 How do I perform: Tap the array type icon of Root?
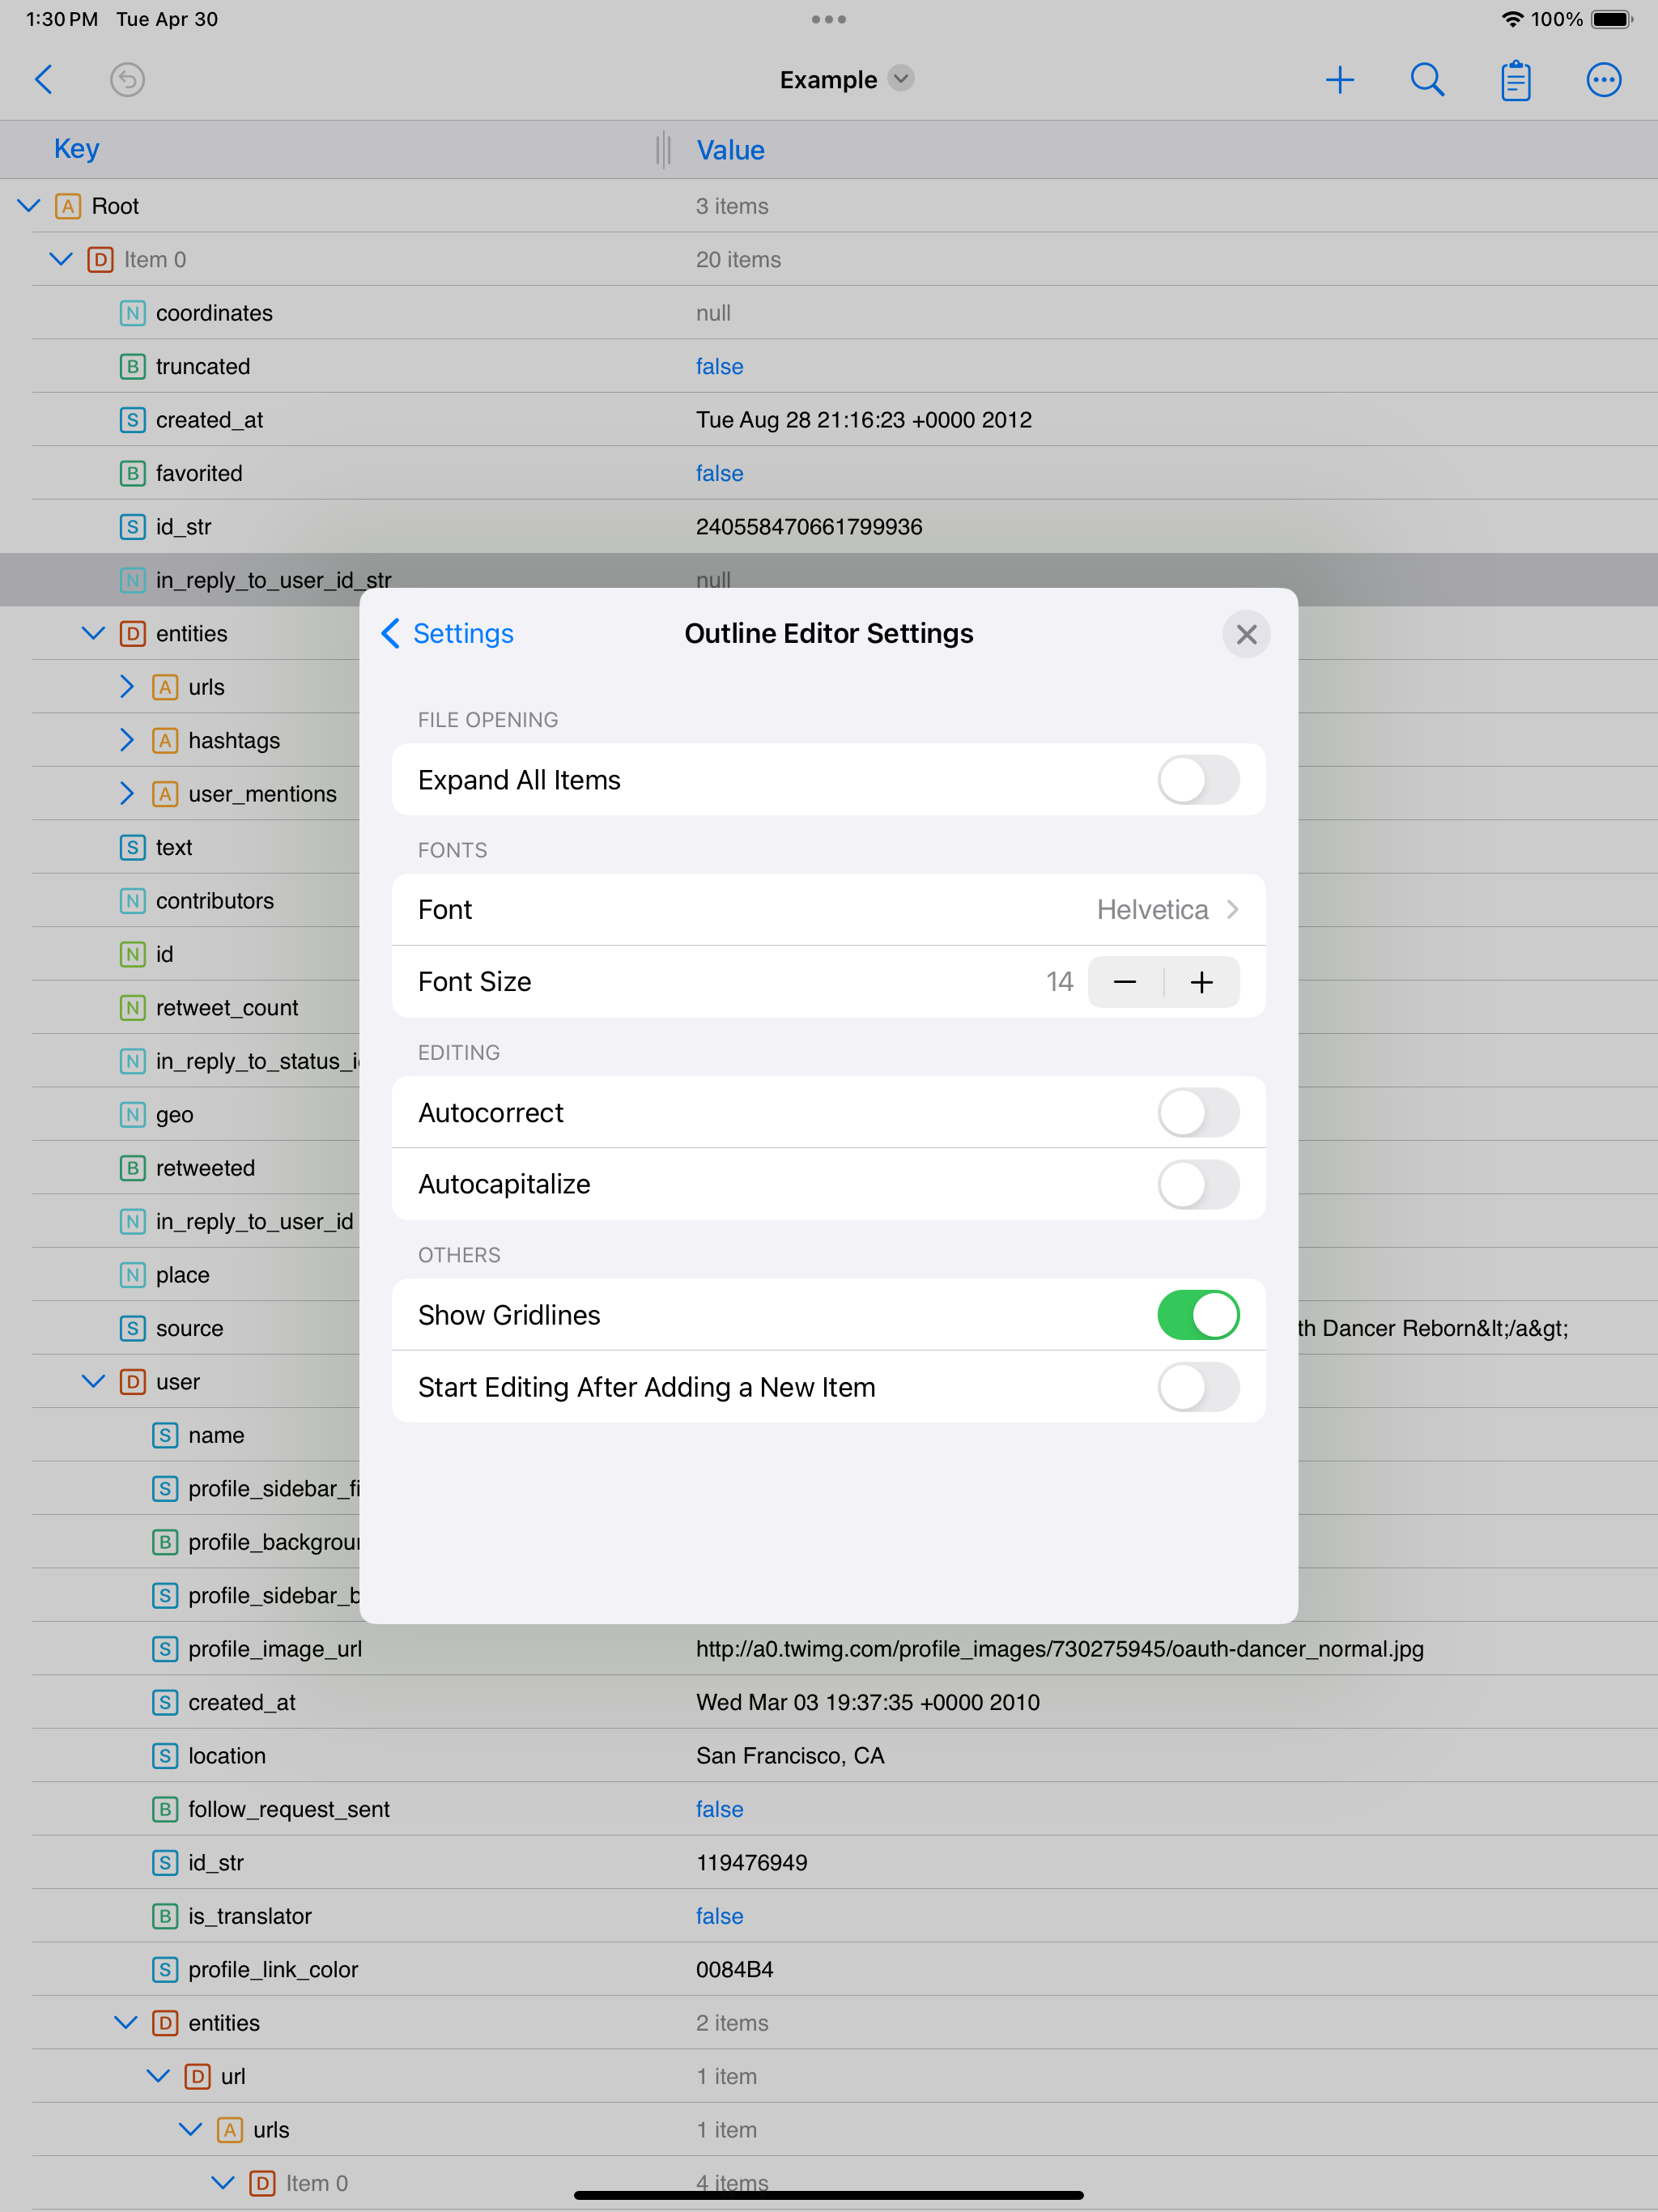[67, 206]
